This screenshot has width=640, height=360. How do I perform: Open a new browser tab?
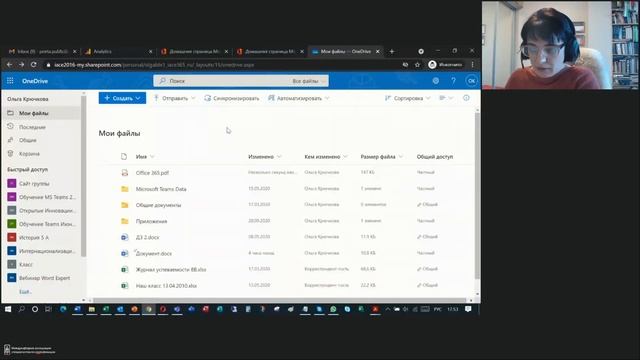392,51
